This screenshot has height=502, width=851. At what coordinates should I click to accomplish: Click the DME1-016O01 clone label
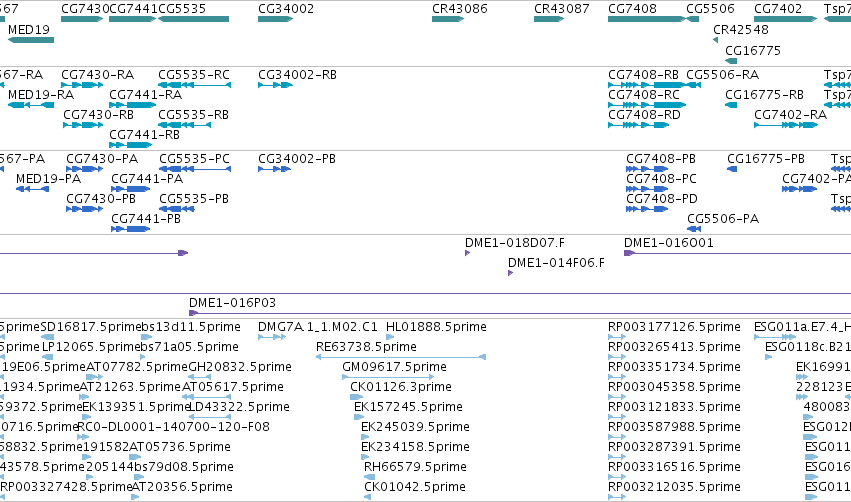coord(669,243)
